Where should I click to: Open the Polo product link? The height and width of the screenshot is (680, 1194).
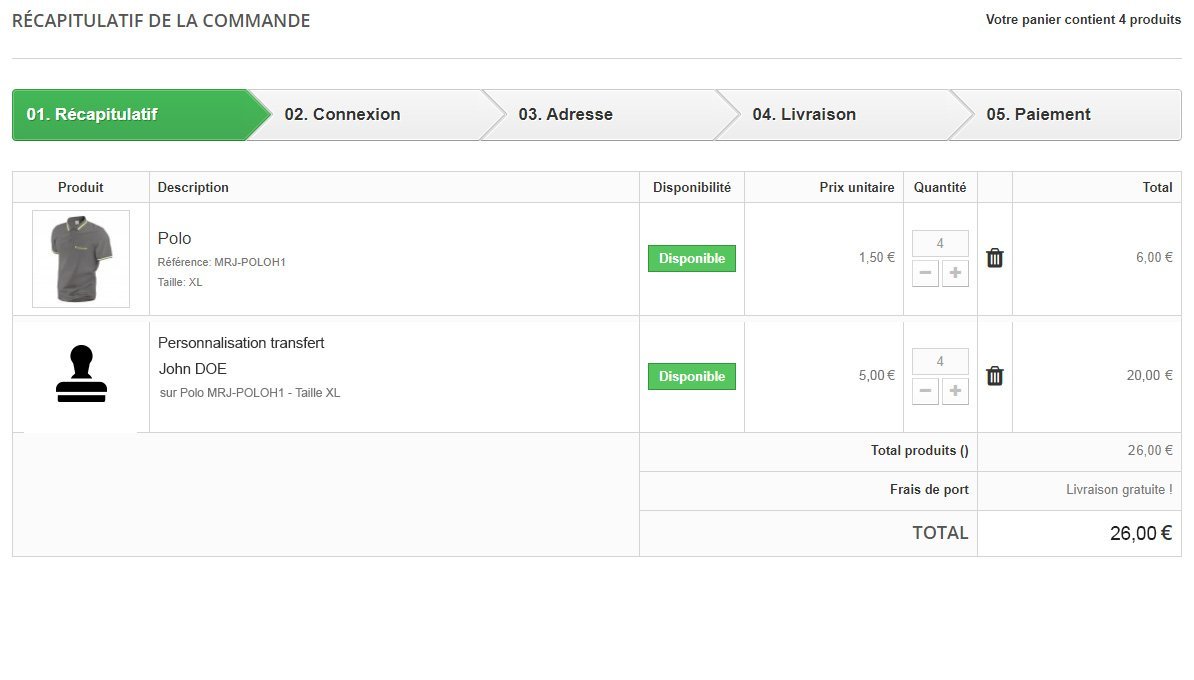click(174, 238)
